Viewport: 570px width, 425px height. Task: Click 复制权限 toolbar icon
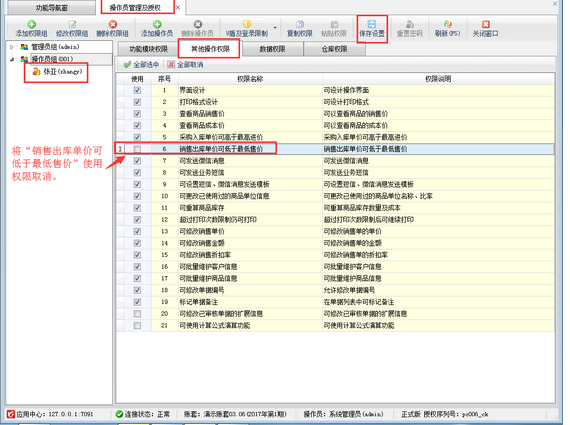300,24
